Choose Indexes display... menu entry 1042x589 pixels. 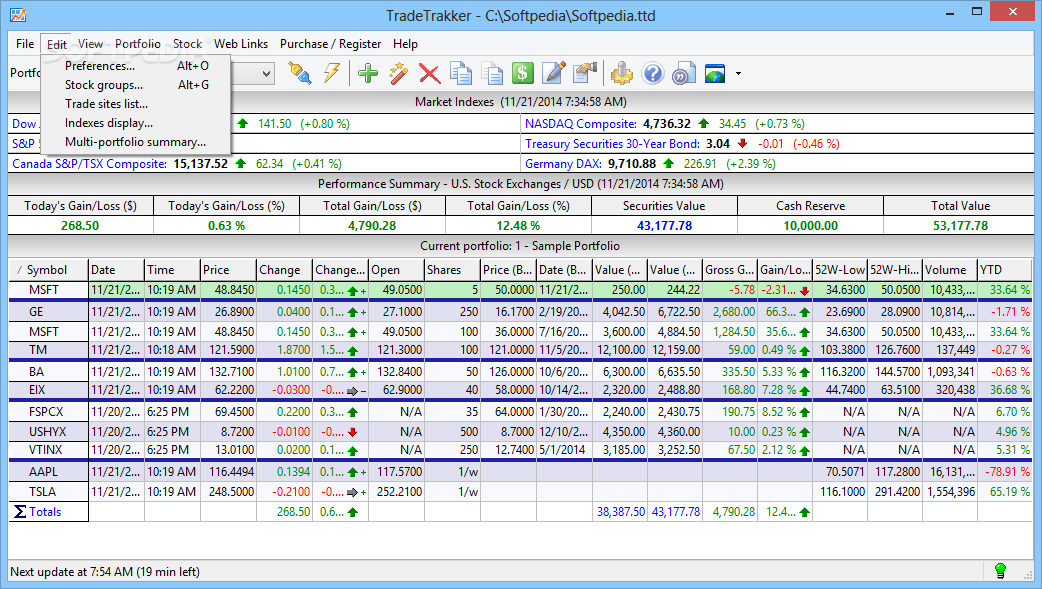click(x=136, y=123)
